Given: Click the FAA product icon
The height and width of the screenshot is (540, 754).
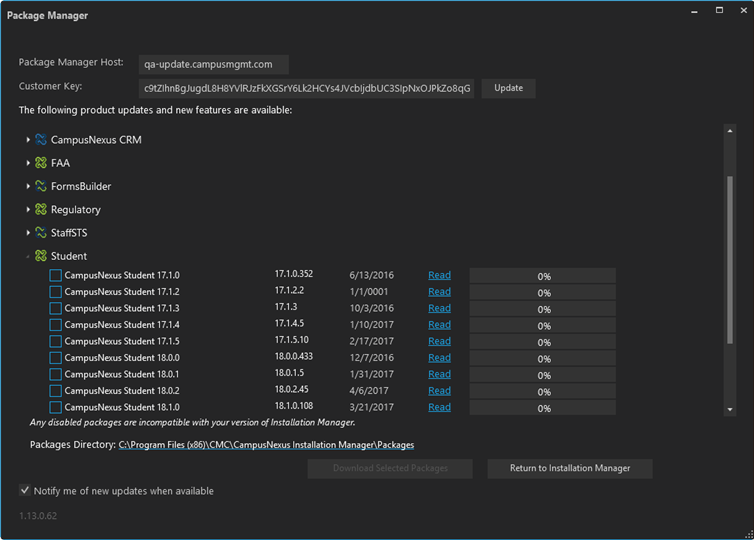Looking at the screenshot, I should tap(41, 163).
